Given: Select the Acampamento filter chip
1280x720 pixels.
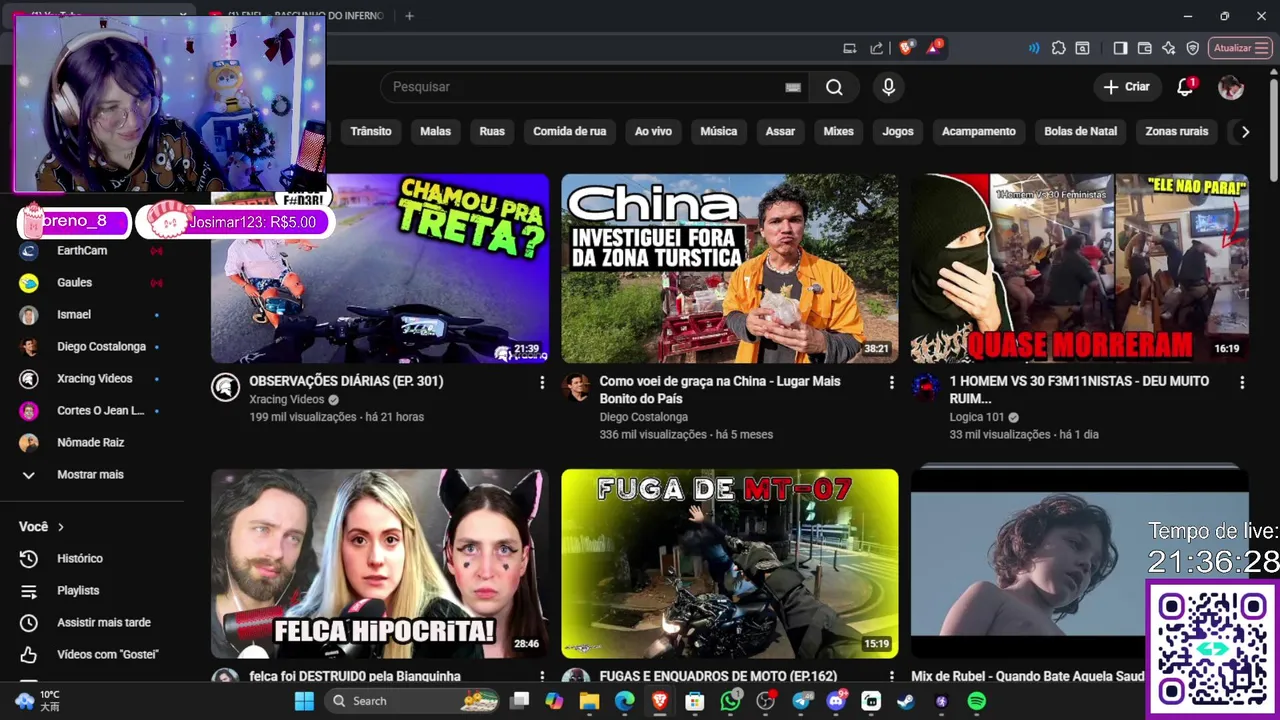Looking at the screenshot, I should pos(978,131).
